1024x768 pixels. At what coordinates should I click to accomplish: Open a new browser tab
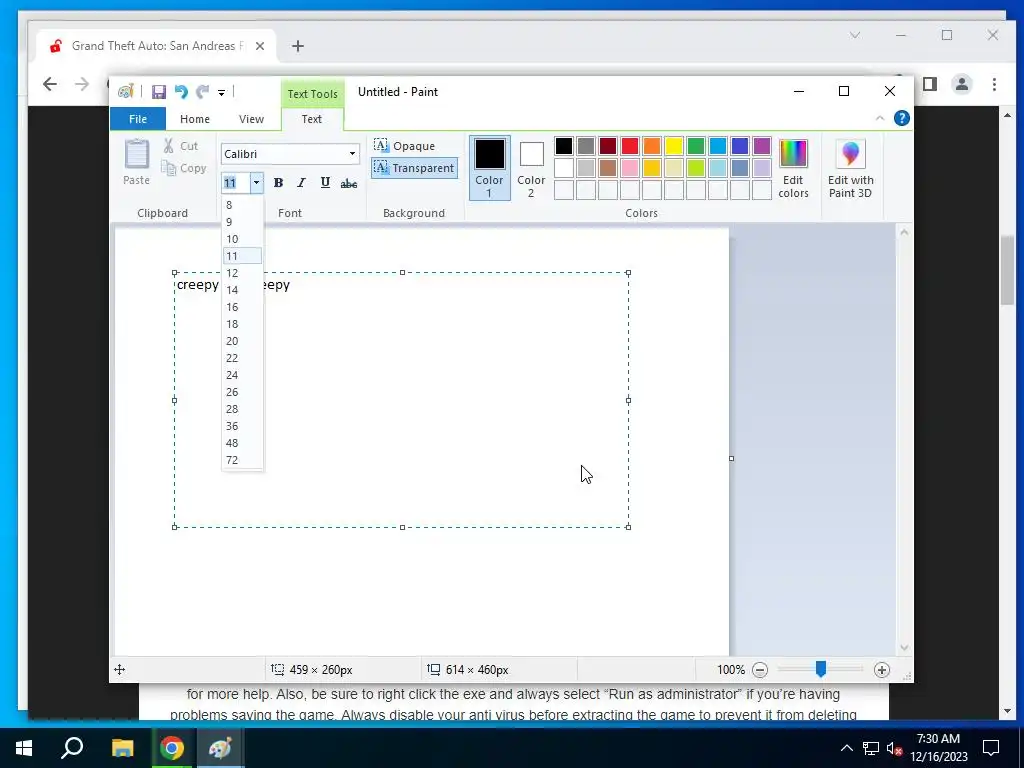(x=298, y=46)
